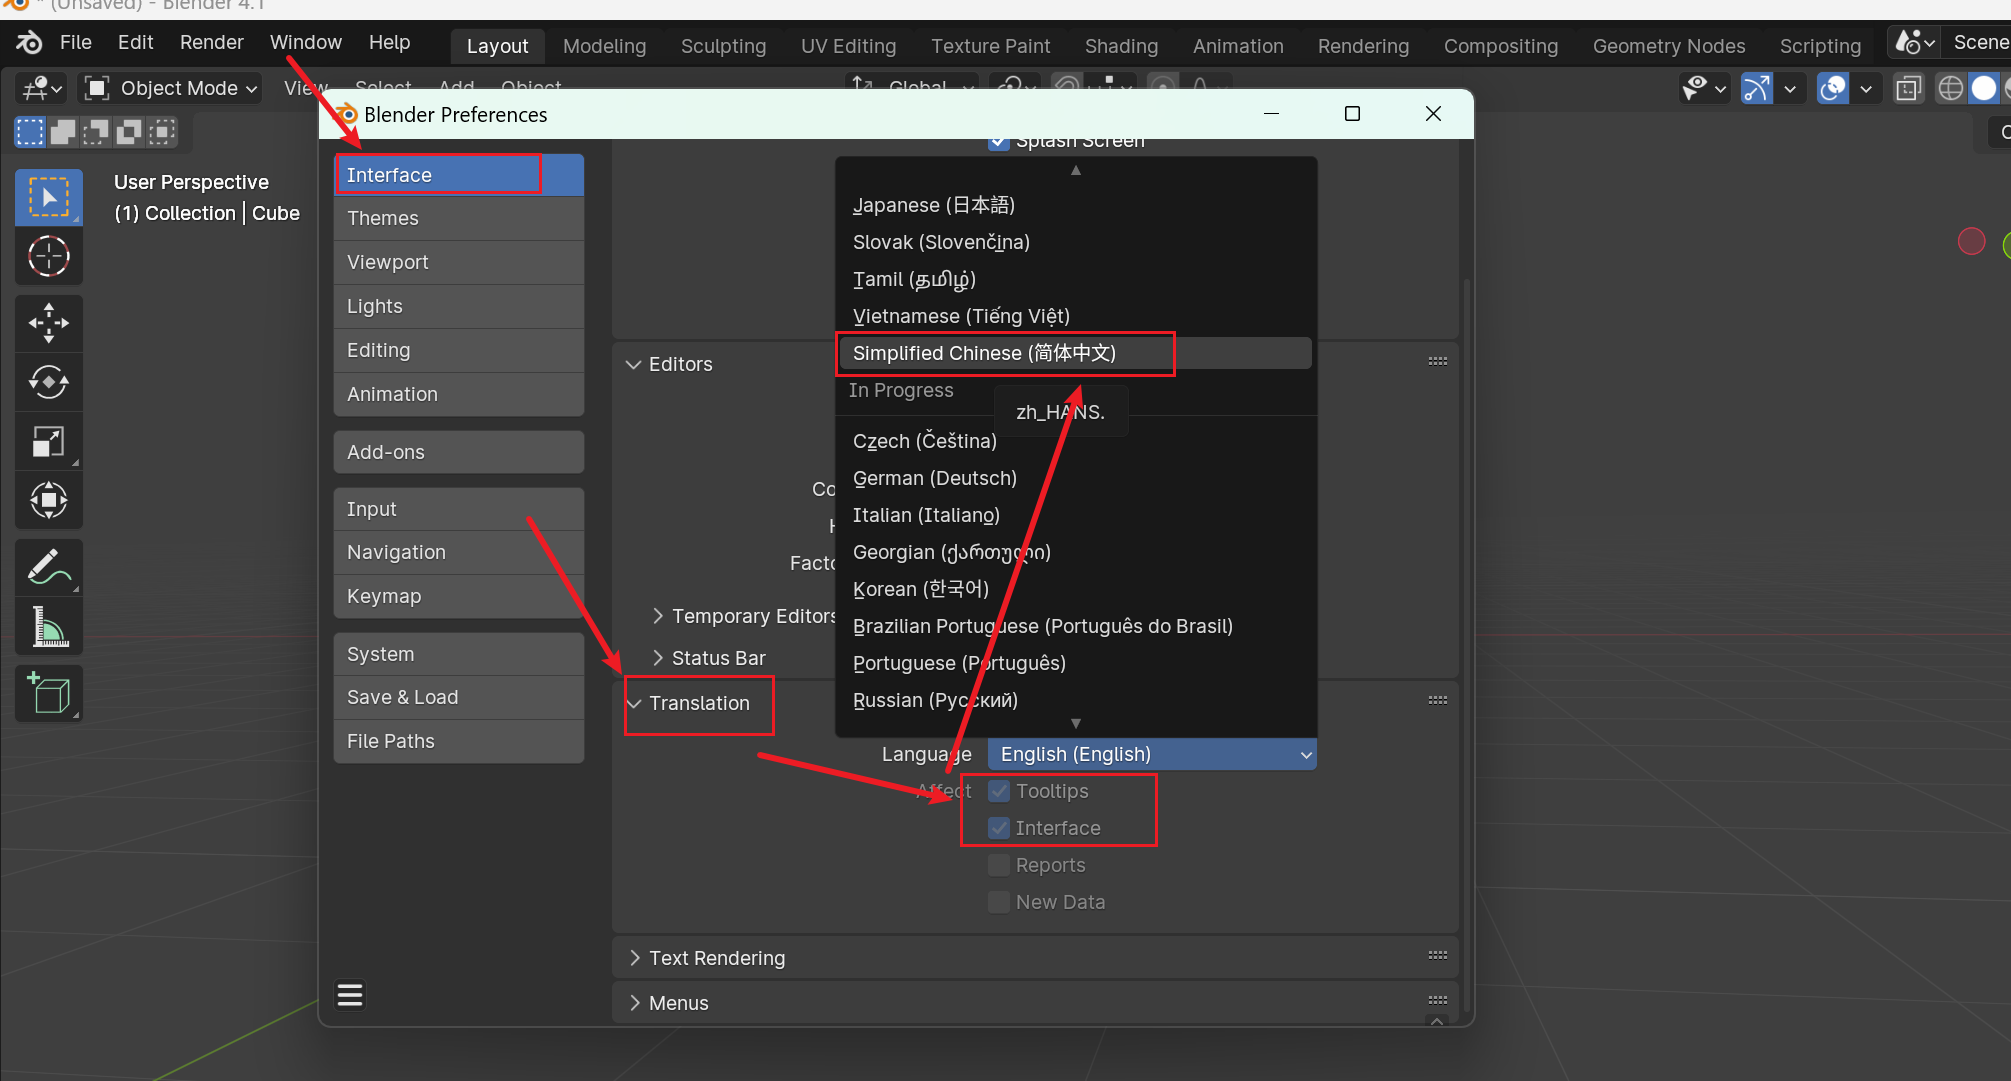Screen dimensions: 2011x1081
Task: Expand the Text Rendering panel
Action: tap(716, 958)
